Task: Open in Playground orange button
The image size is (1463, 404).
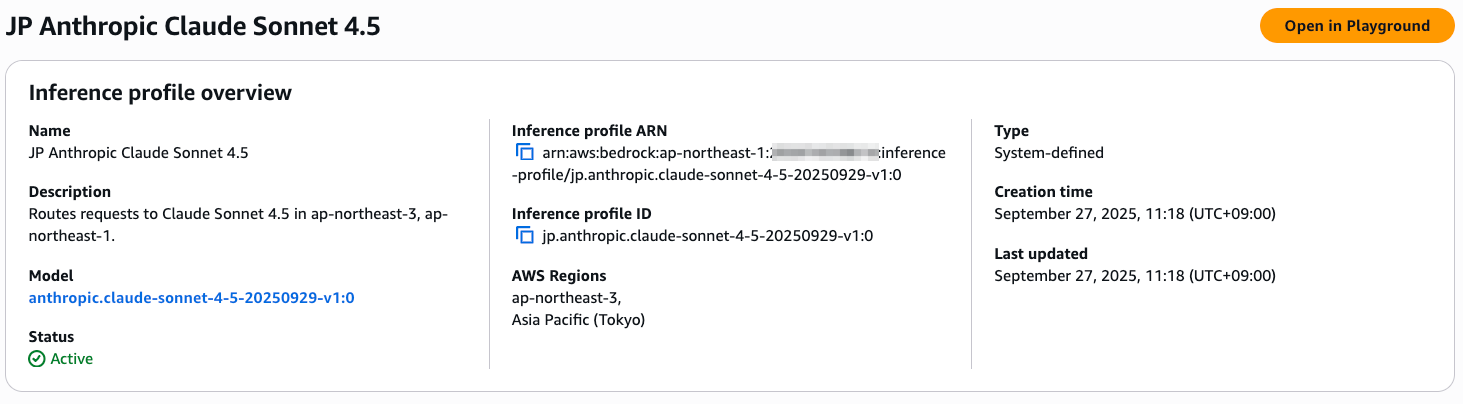Action: 1357,26
